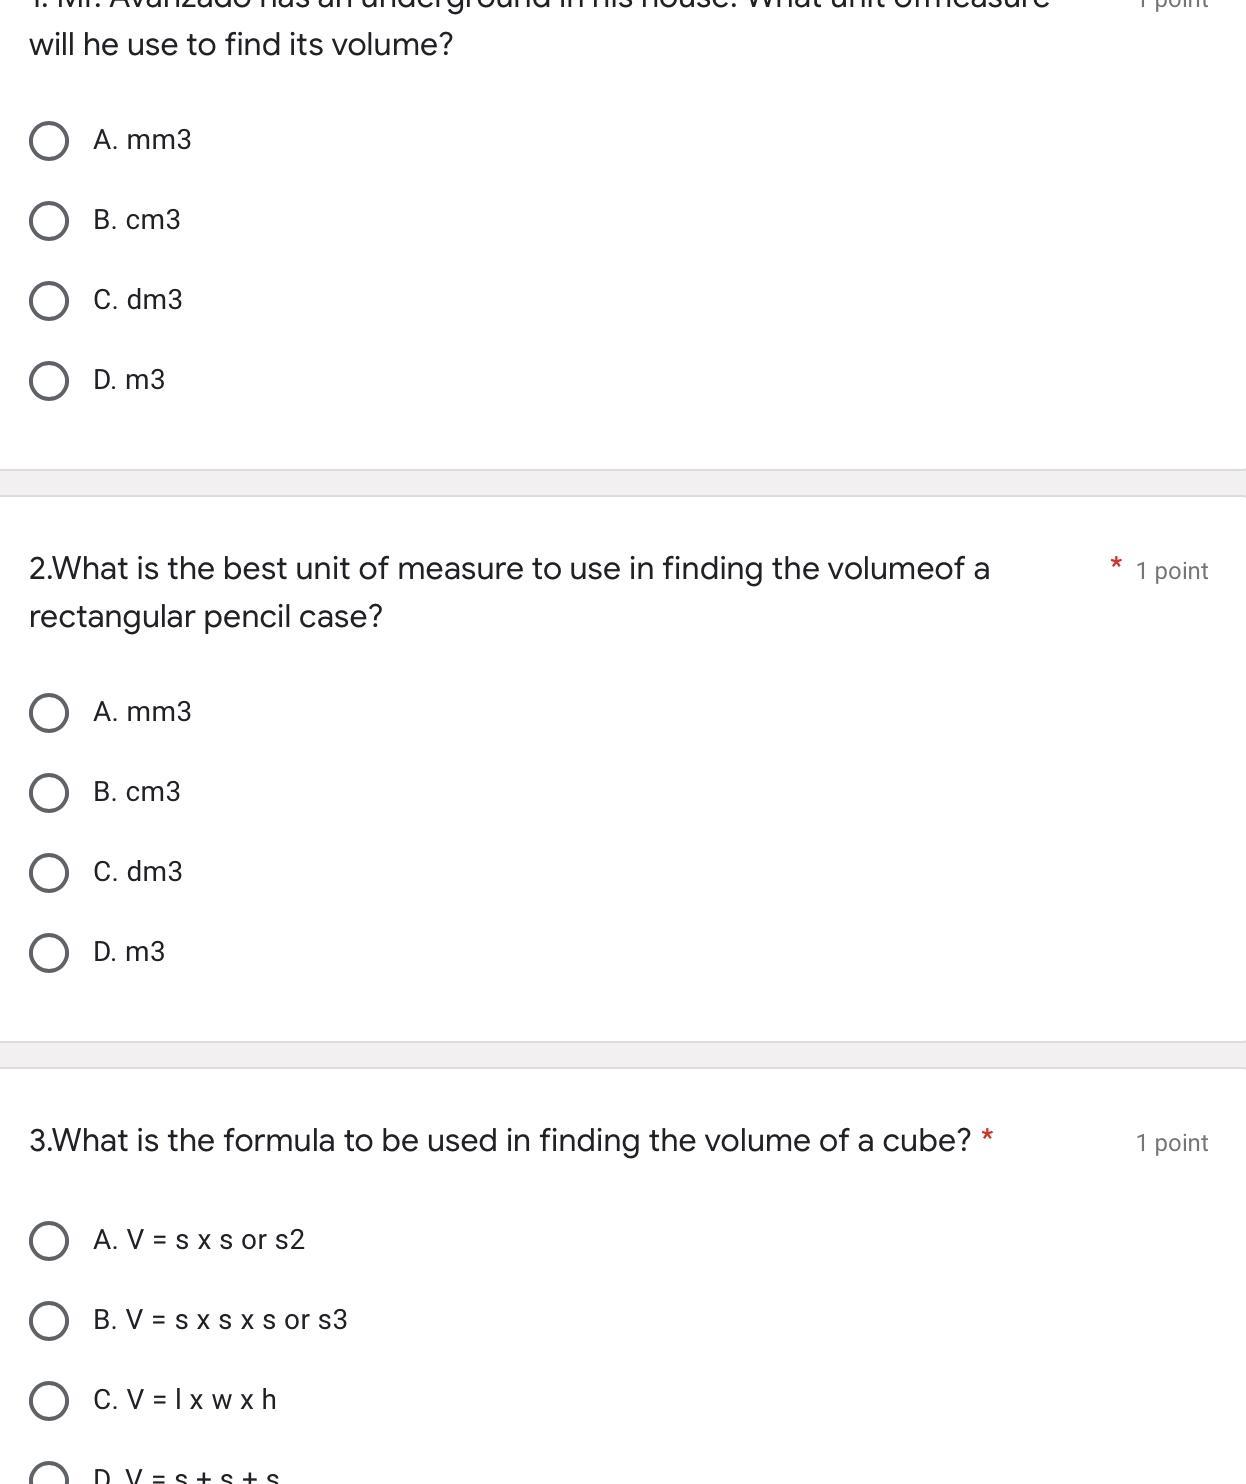Select 'D. m3' for the first question
This screenshot has height=1484, width=1246.
(49, 381)
